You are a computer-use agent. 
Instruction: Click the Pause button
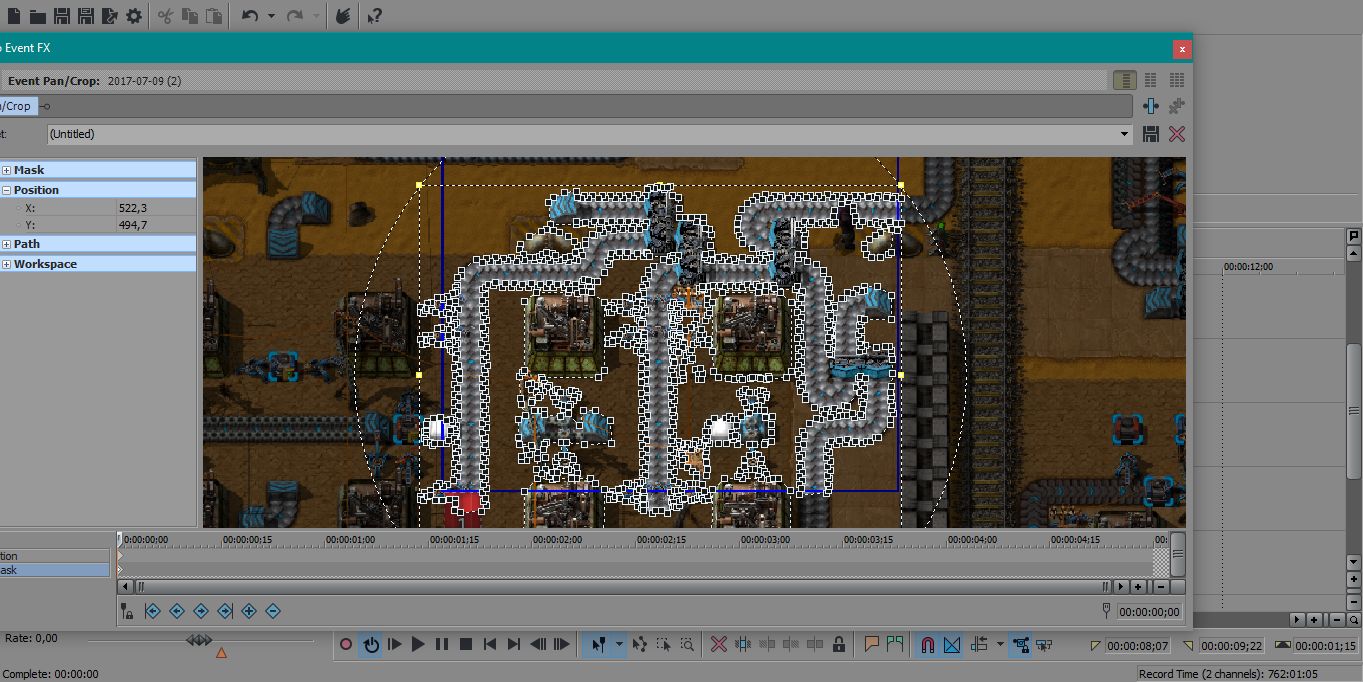[442, 645]
